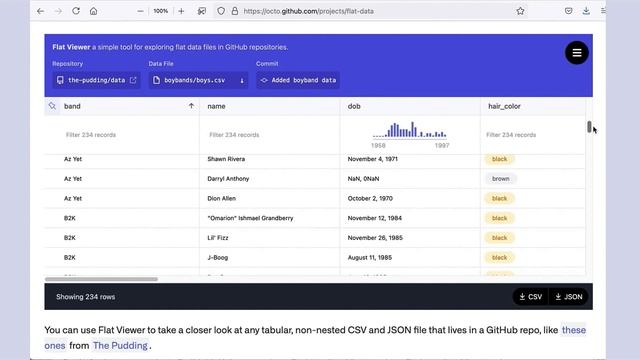
Task: Expand boybands/boys.csv data file dropdown
Action: pos(198,80)
